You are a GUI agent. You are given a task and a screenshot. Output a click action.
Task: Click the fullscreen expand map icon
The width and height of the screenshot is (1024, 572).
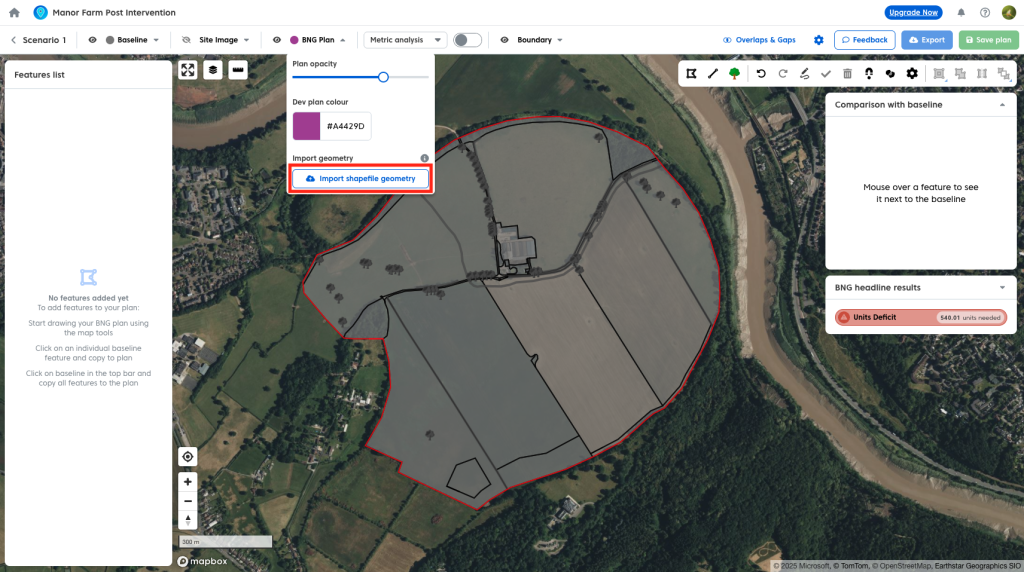[187, 70]
